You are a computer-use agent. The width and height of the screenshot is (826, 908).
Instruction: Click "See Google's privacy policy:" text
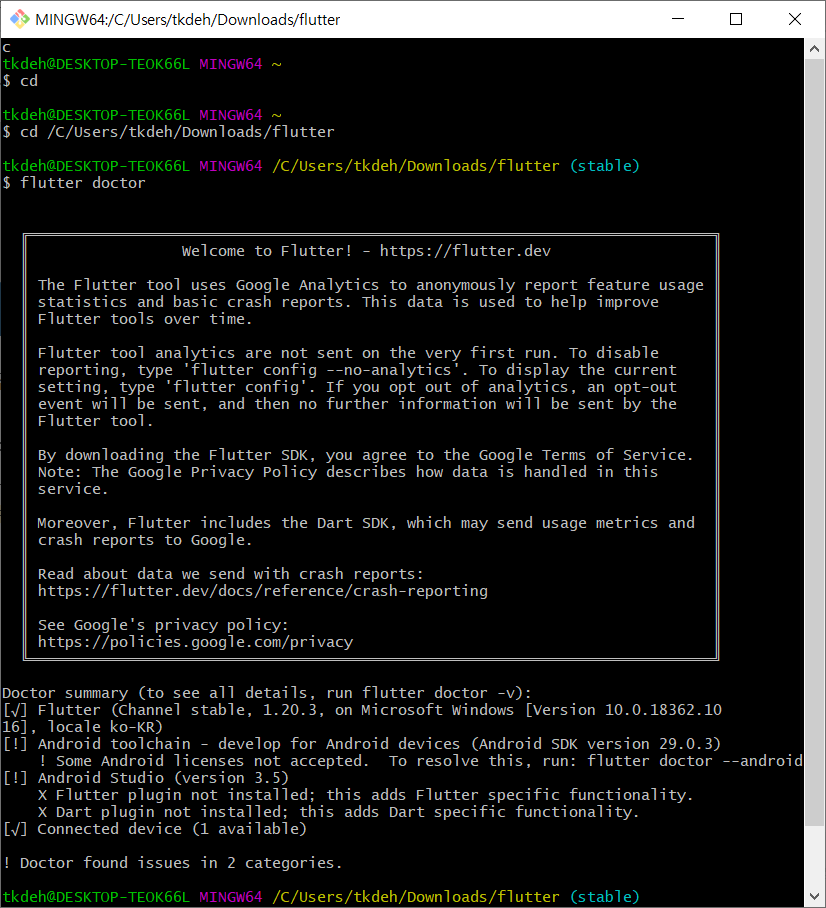click(x=163, y=625)
